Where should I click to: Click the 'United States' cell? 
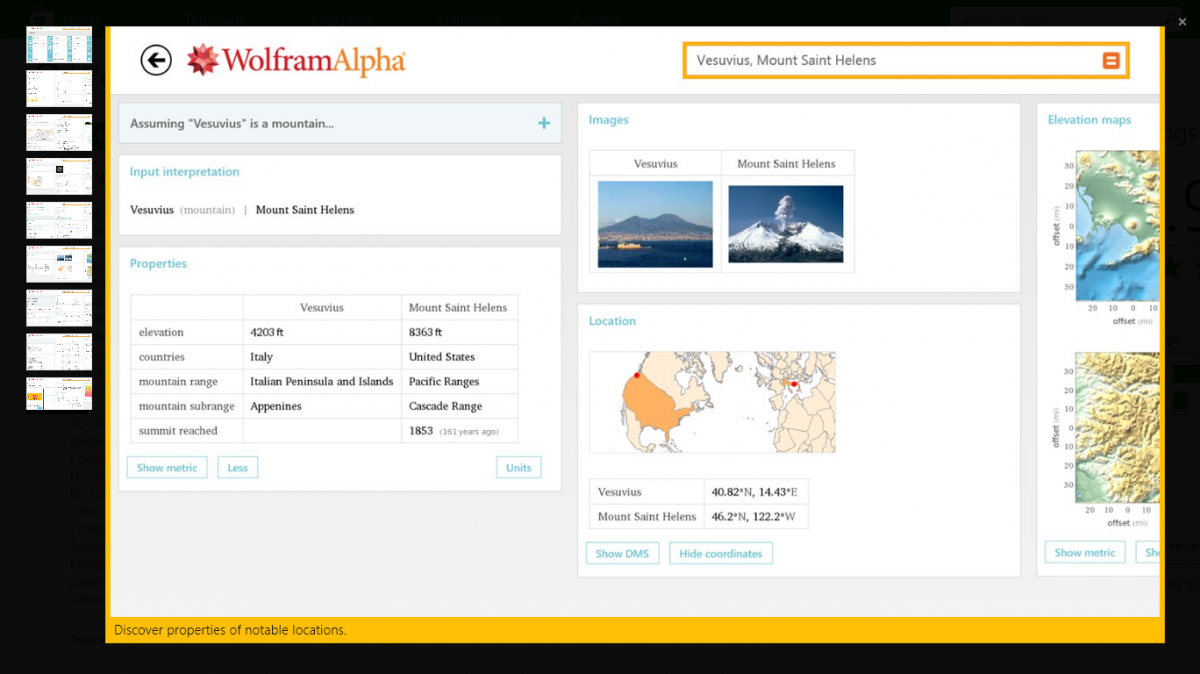click(x=442, y=357)
